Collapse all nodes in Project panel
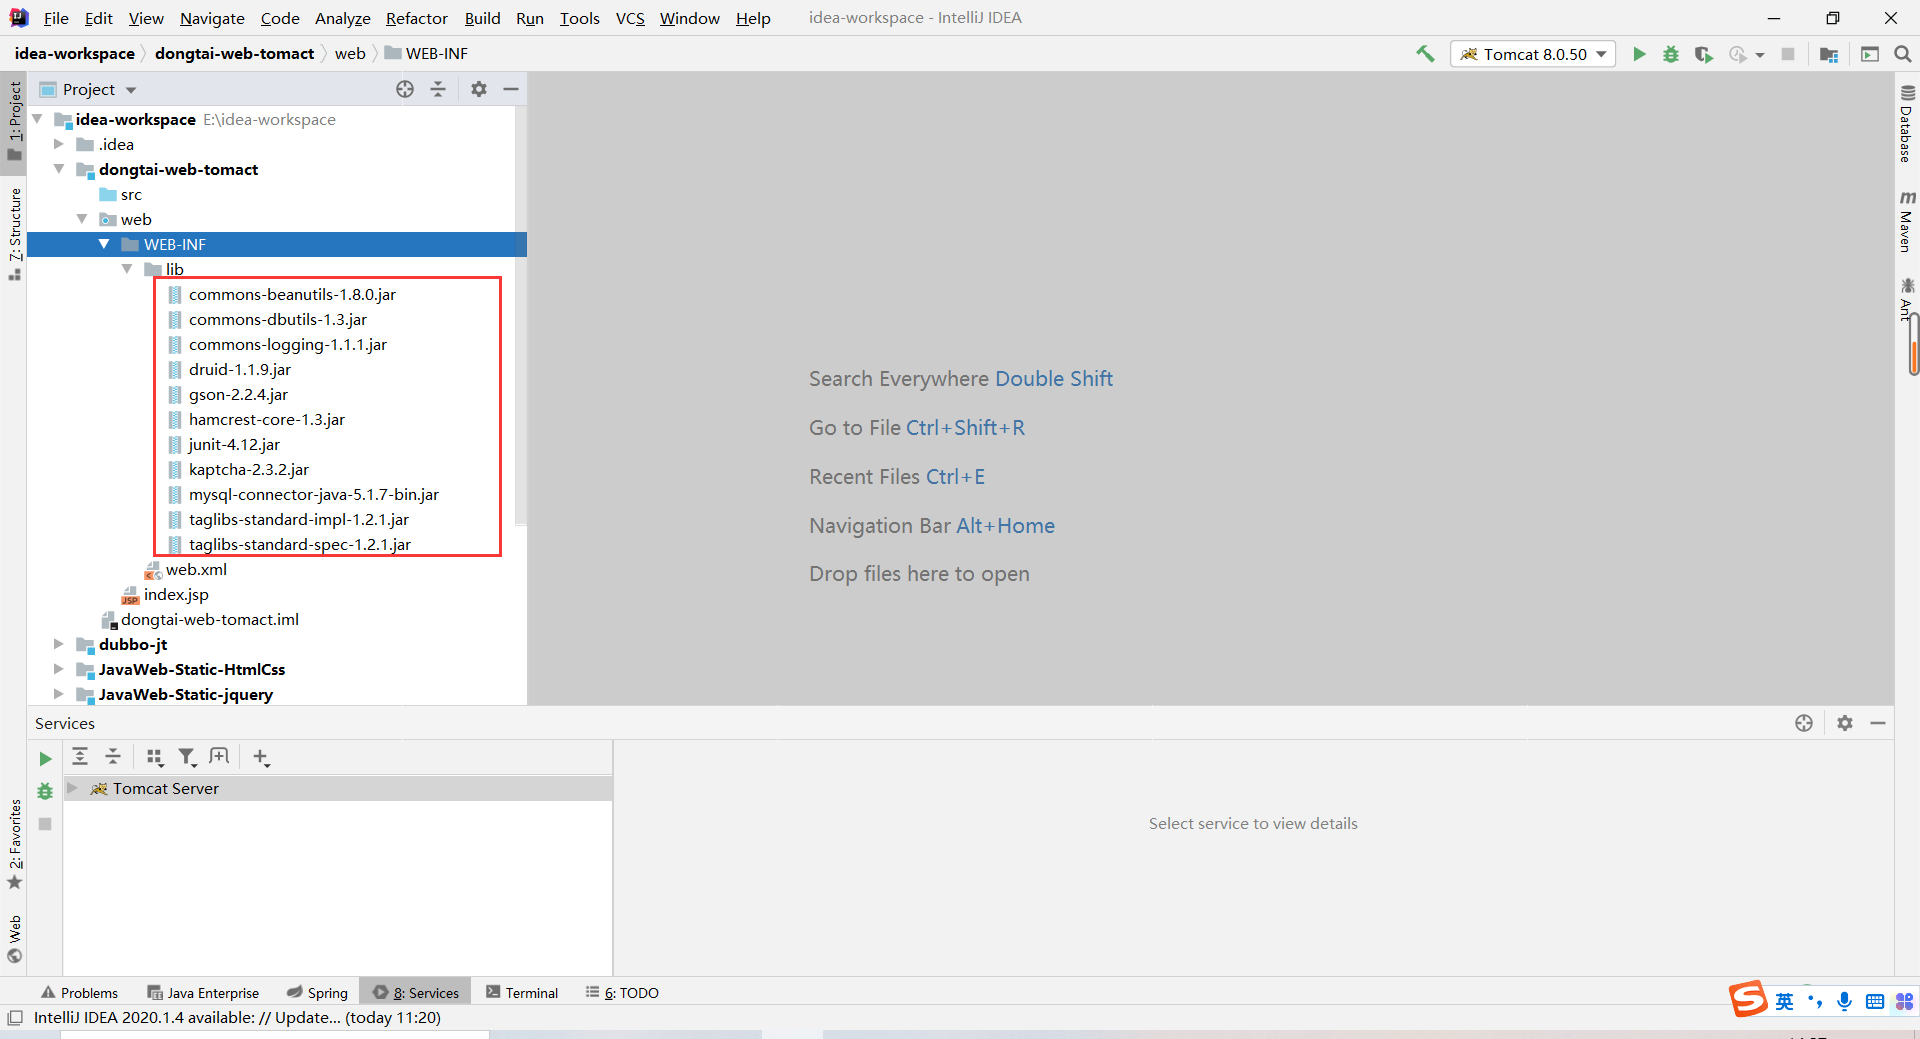 438,89
